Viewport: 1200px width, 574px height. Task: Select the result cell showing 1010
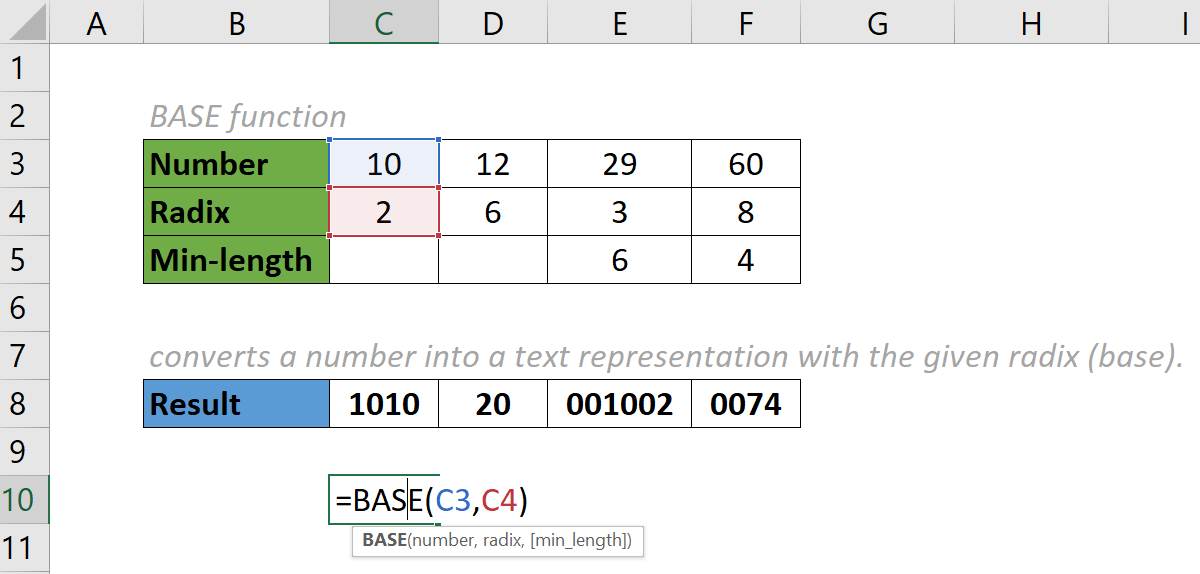pyautogui.click(x=384, y=404)
